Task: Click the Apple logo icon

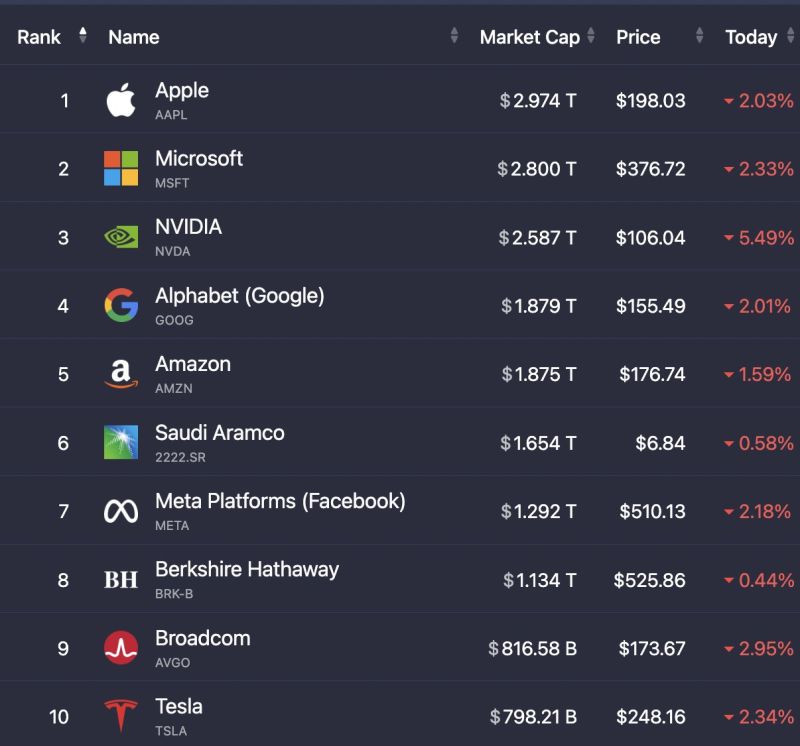Action: (121, 100)
